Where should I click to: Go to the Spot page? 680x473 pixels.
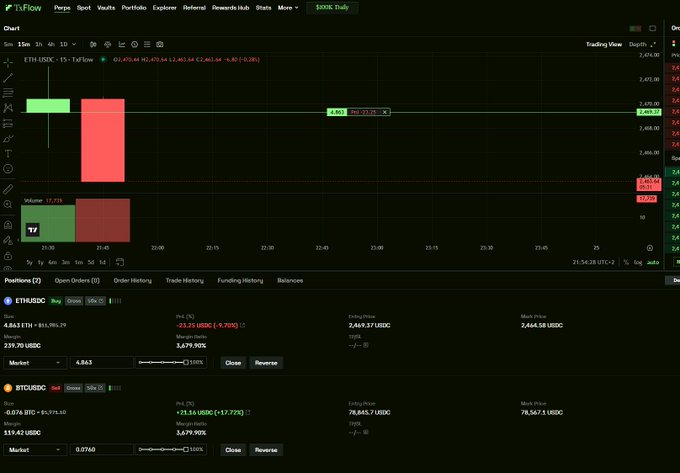click(x=84, y=8)
